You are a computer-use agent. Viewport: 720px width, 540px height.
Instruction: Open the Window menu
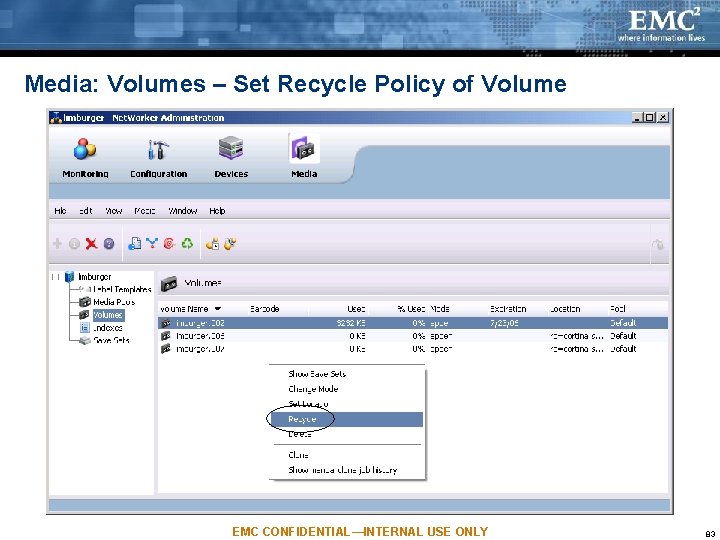[x=182, y=211]
